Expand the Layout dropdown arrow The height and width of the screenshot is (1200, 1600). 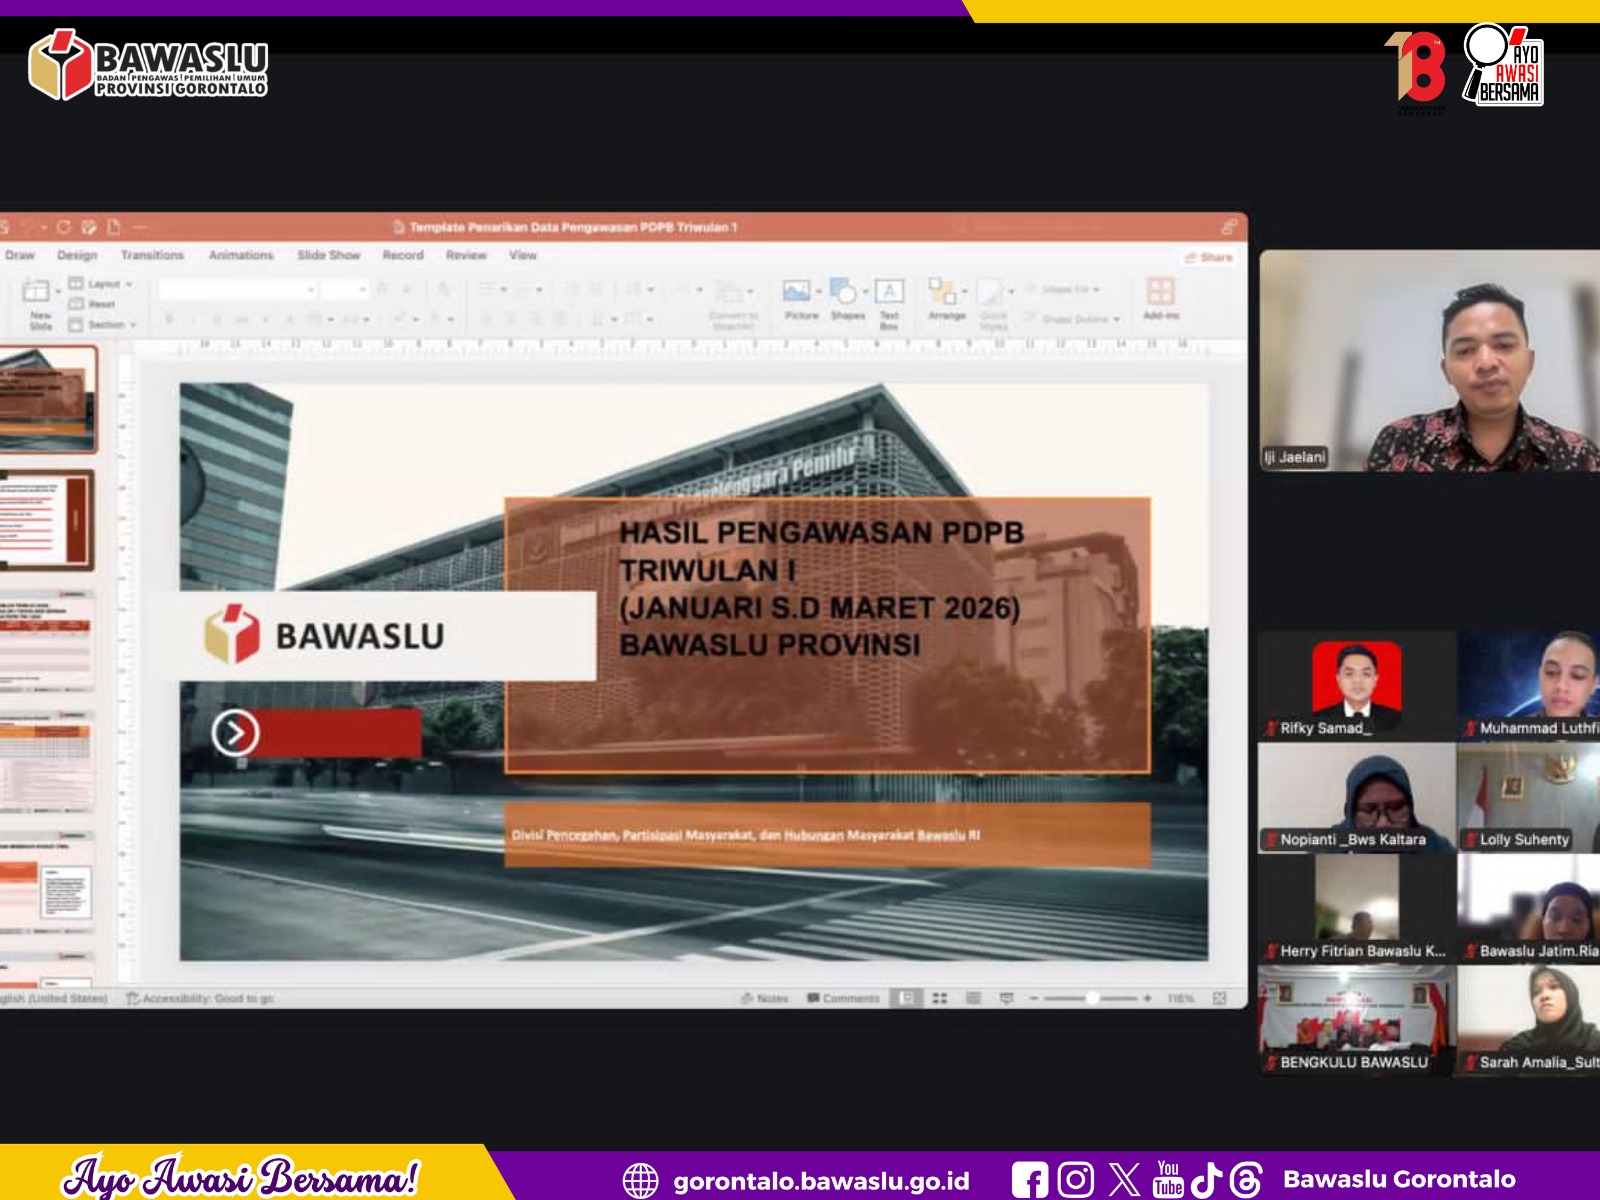coord(129,285)
